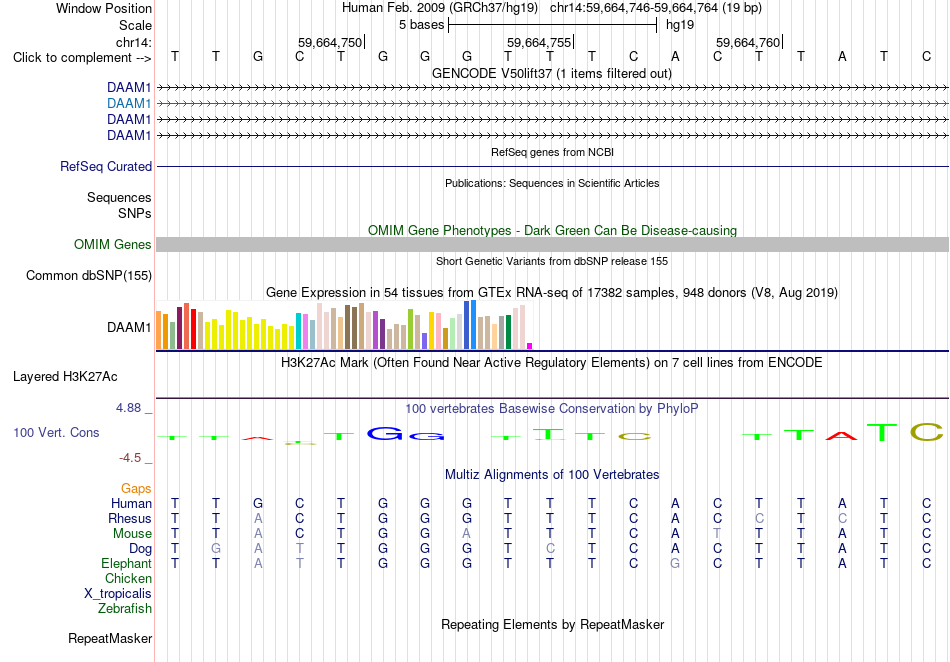This screenshot has height=662, width=950.
Task: Click the faded T mismatch in Mouse row
Action: click(x=717, y=533)
